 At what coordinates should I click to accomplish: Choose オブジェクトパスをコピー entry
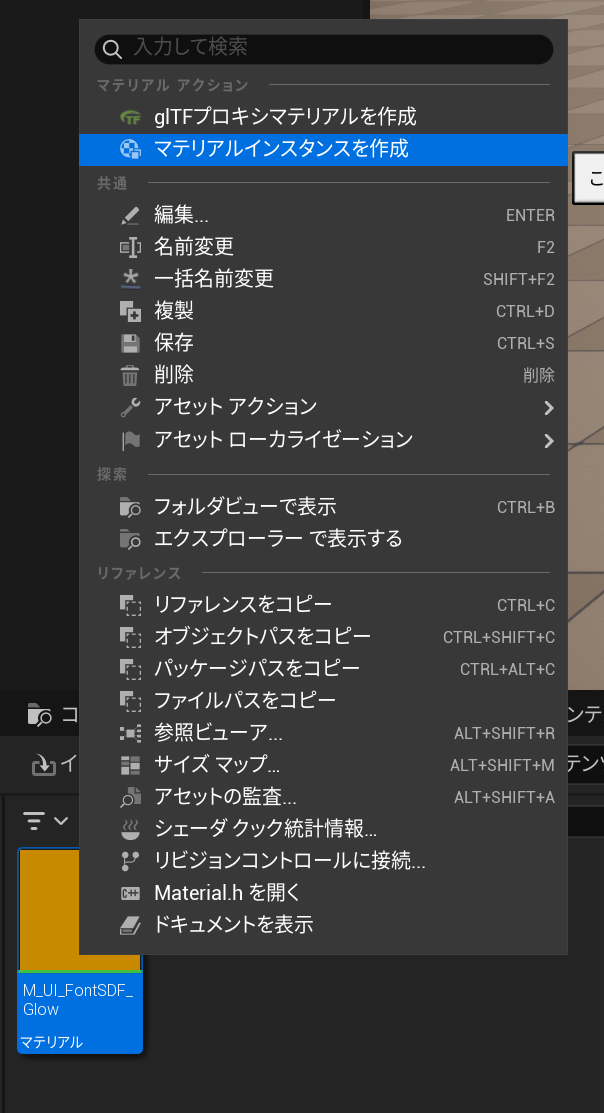coord(323,637)
